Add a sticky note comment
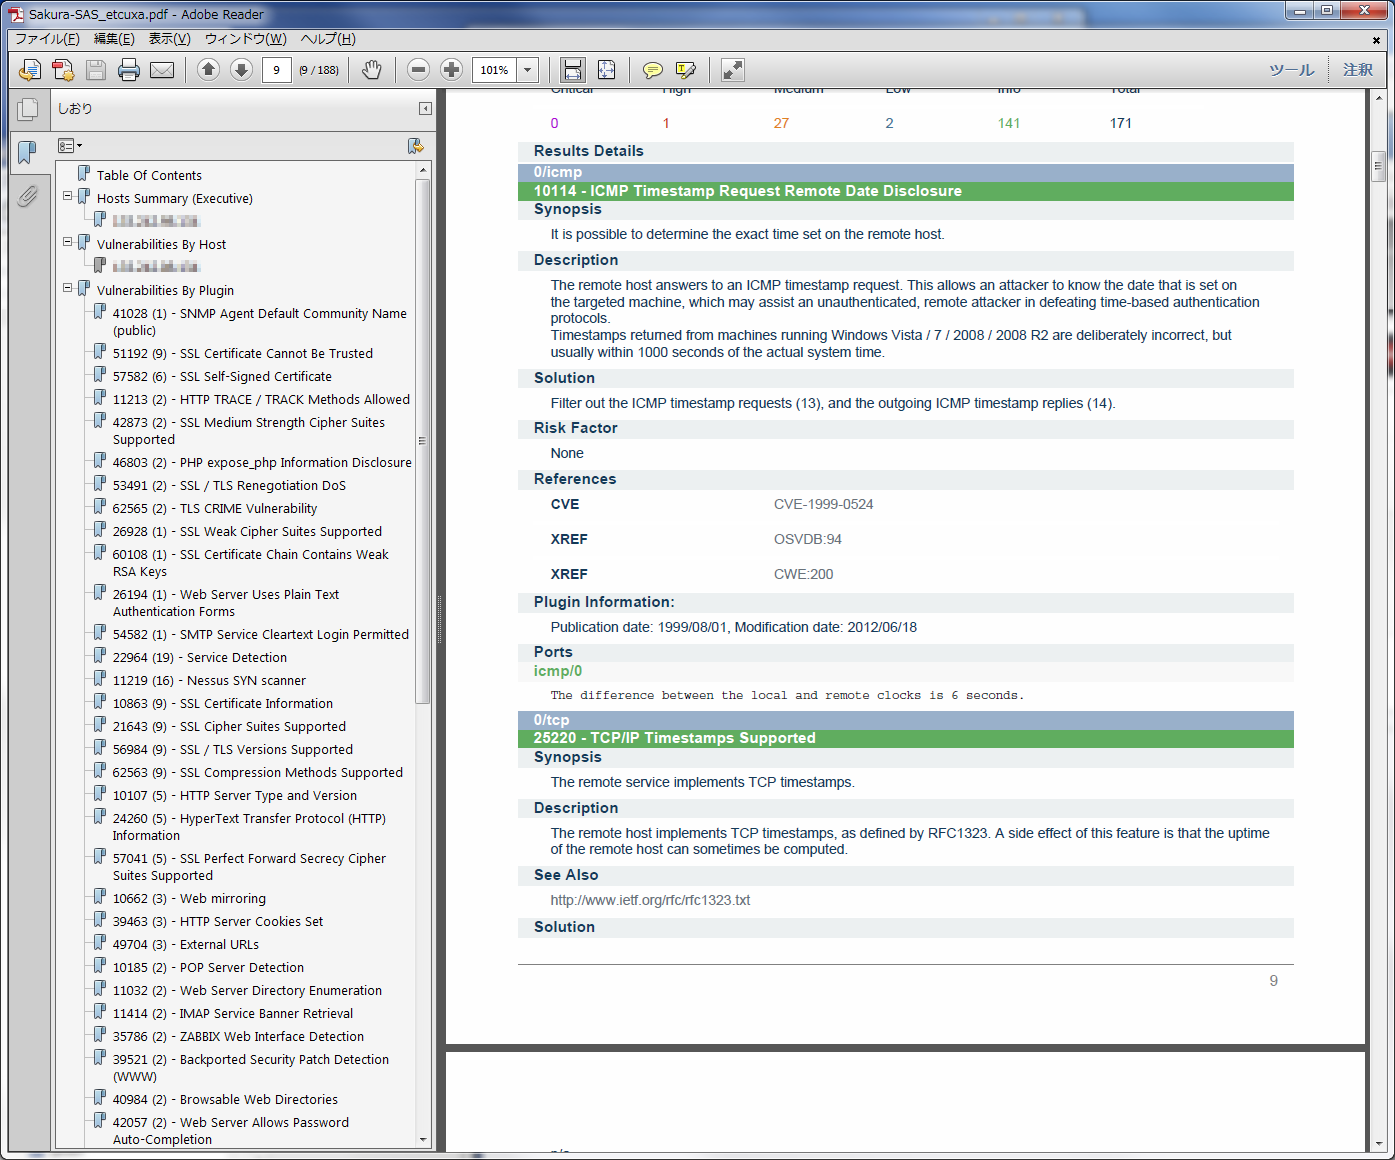This screenshot has height=1160, width=1395. coord(652,70)
